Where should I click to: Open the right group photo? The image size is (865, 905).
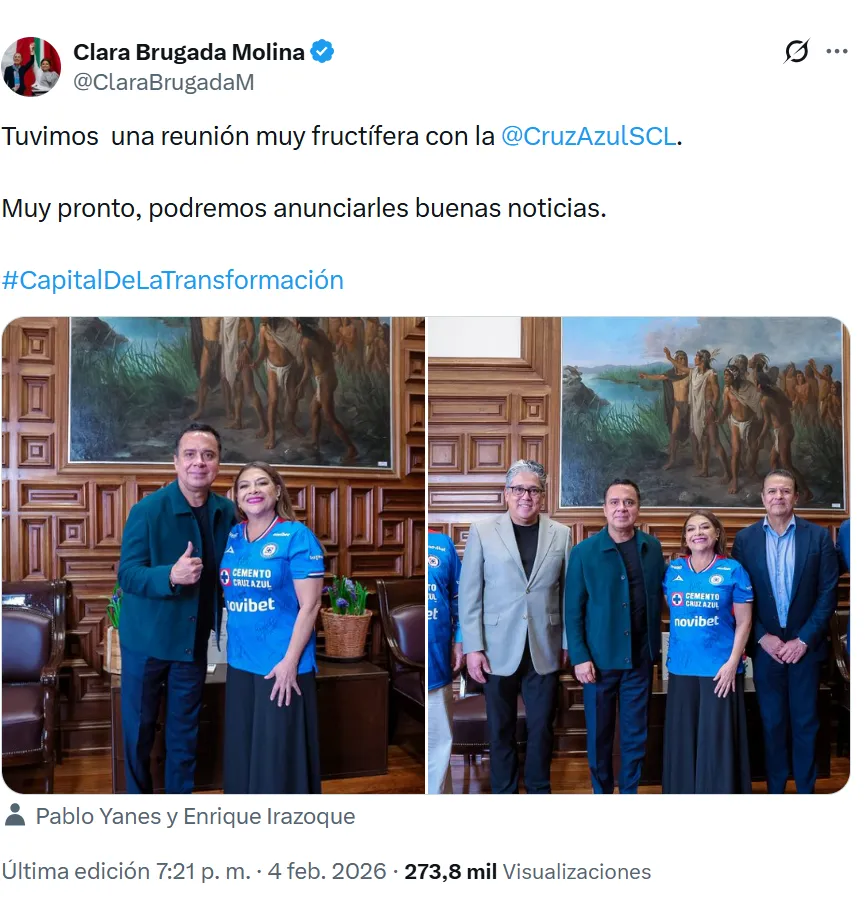638,555
